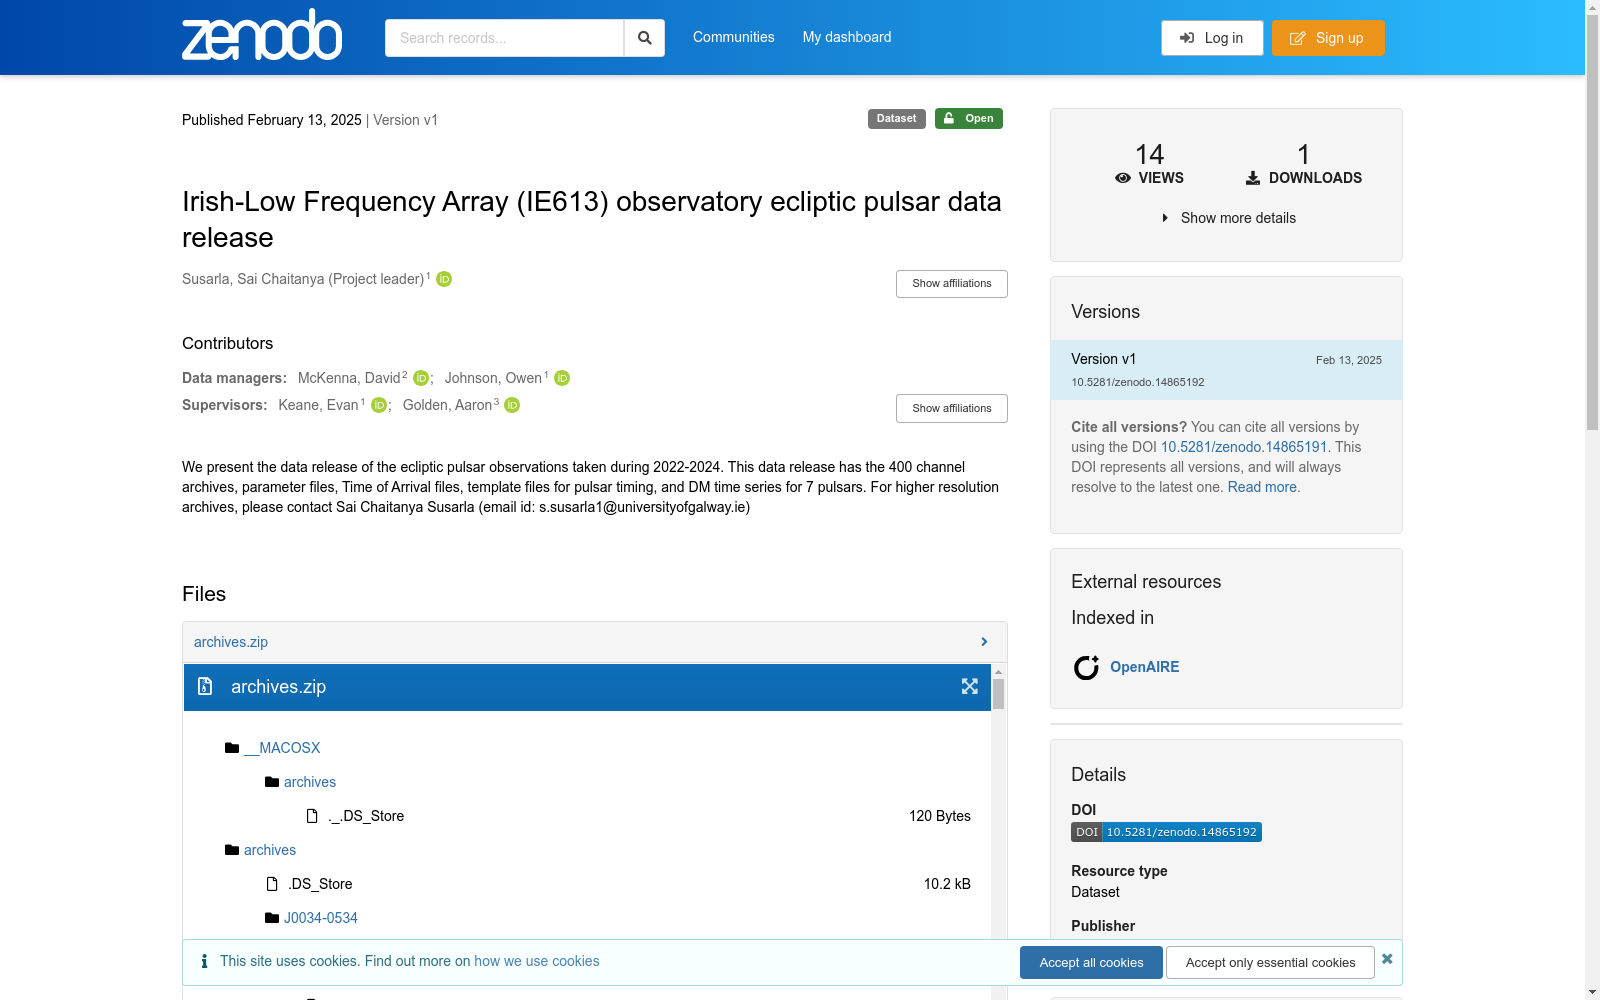Click the __MACOSX folder icon

point(232,748)
